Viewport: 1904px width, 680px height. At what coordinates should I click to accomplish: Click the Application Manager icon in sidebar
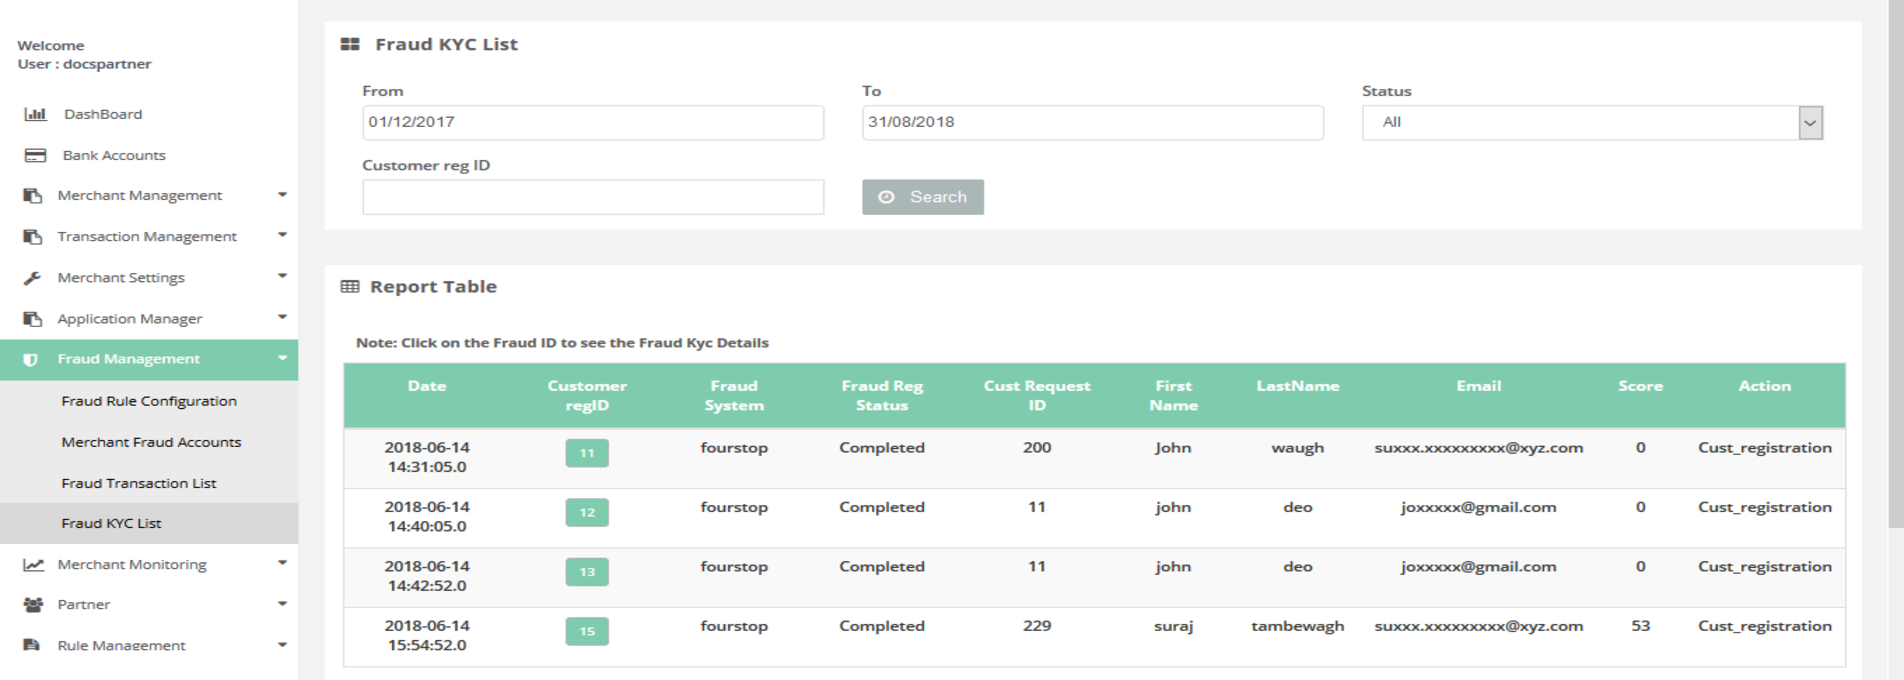[33, 319]
